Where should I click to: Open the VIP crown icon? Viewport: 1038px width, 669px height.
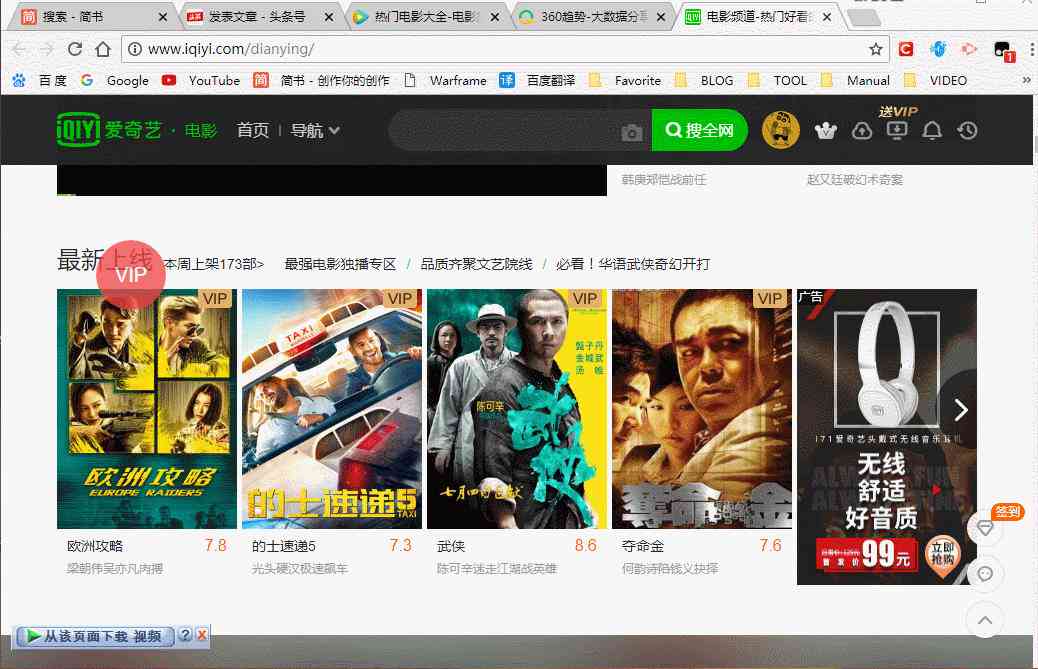click(826, 131)
